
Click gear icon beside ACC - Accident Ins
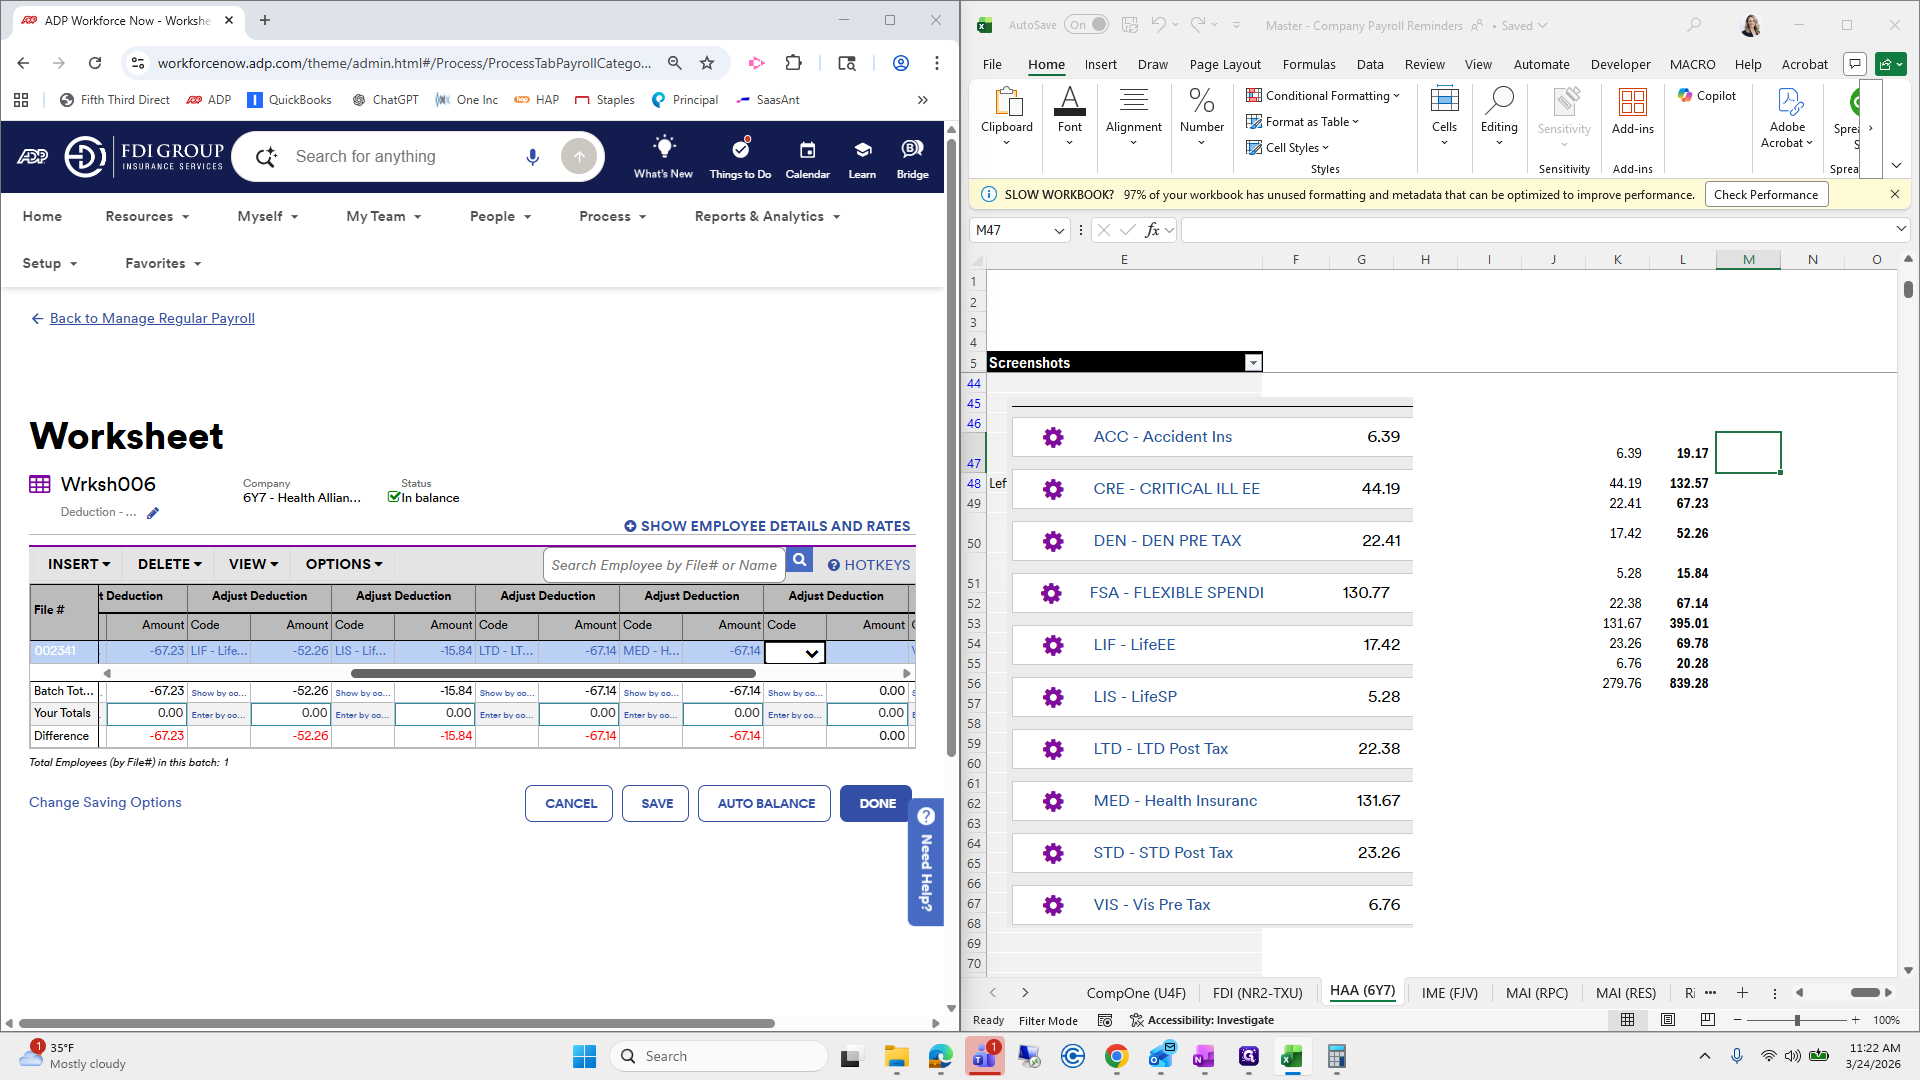pyautogui.click(x=1053, y=437)
